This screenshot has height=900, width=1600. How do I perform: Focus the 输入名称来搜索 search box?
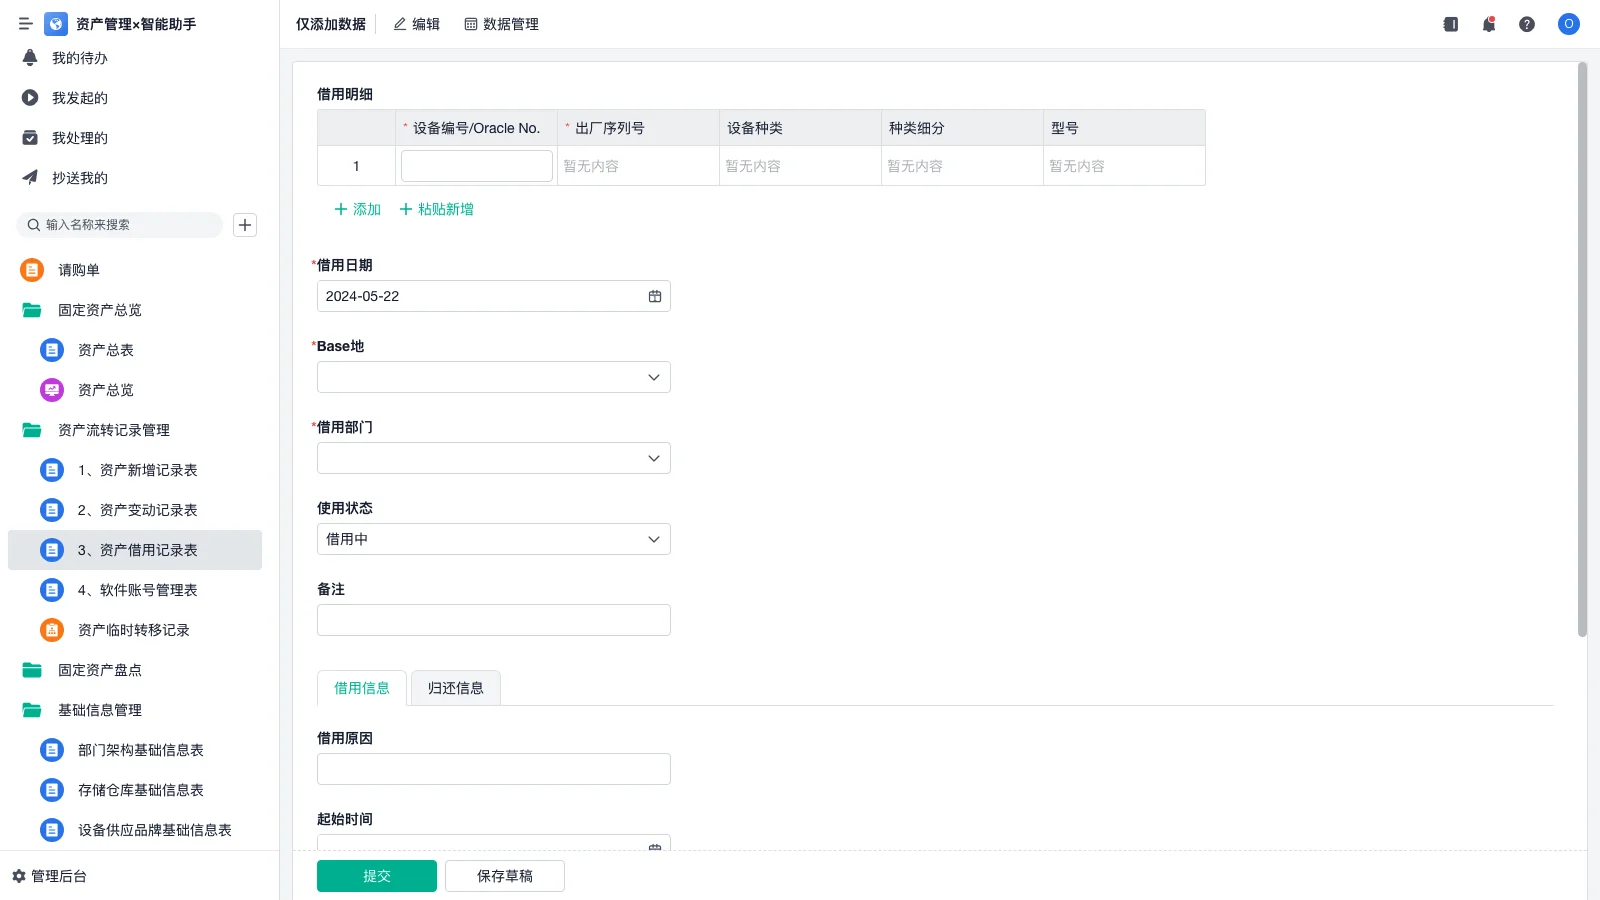click(x=120, y=225)
